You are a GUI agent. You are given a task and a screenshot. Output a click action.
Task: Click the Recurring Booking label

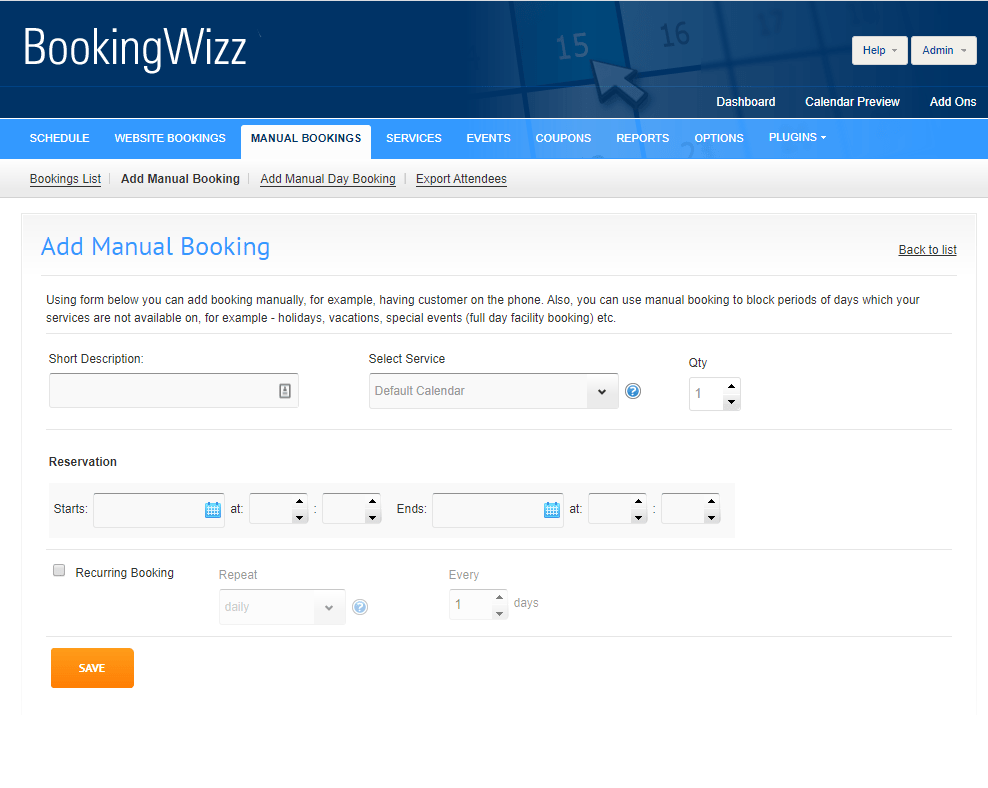coord(125,573)
